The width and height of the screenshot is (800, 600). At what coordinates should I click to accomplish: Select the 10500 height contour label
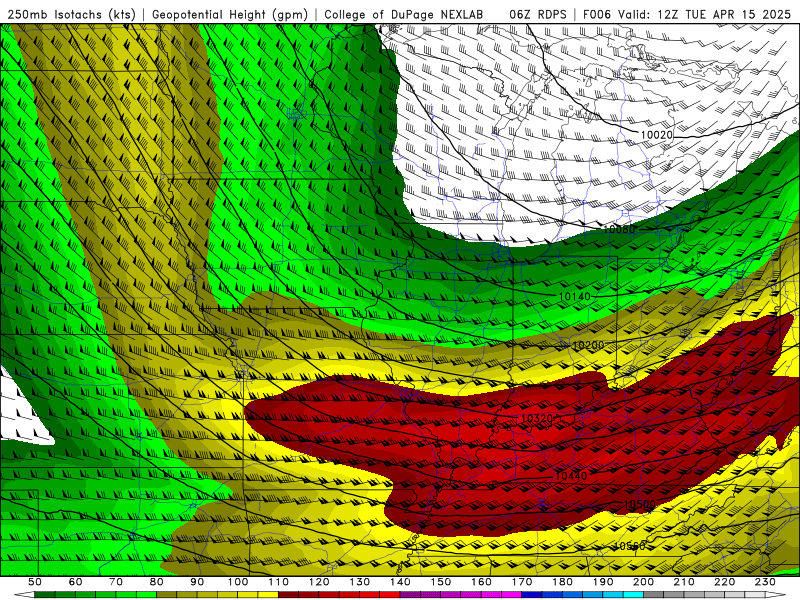640,505
